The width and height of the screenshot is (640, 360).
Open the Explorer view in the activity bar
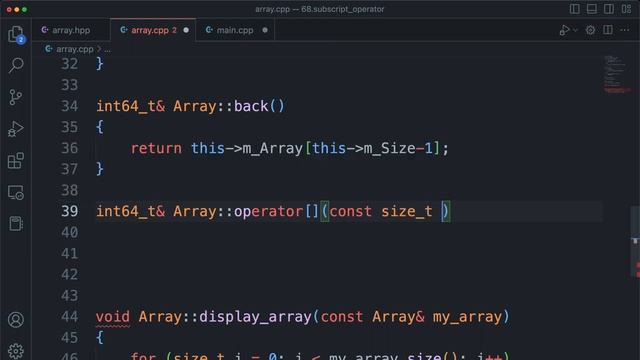coord(16,33)
